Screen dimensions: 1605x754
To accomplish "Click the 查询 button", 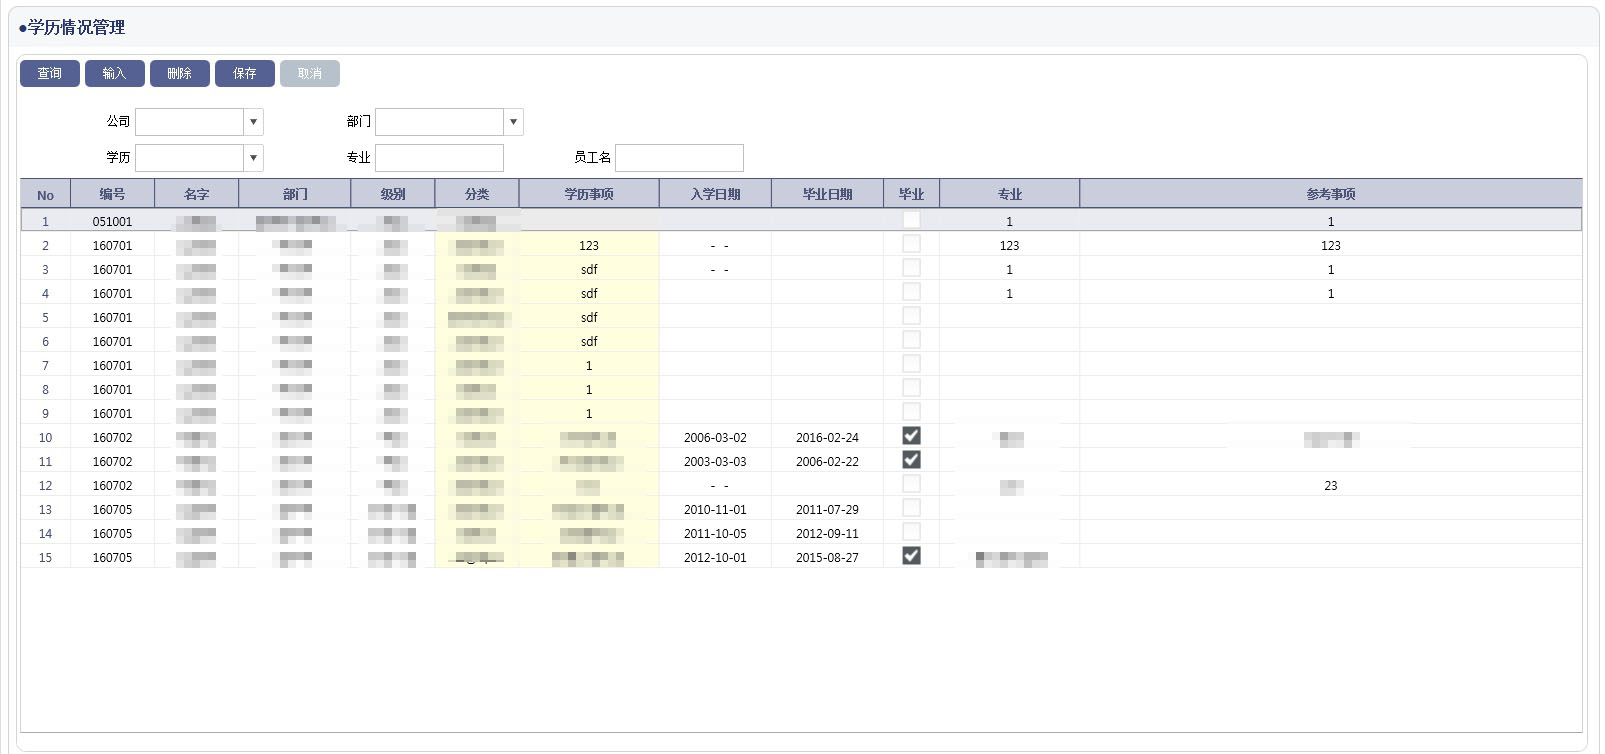I will pos(50,73).
